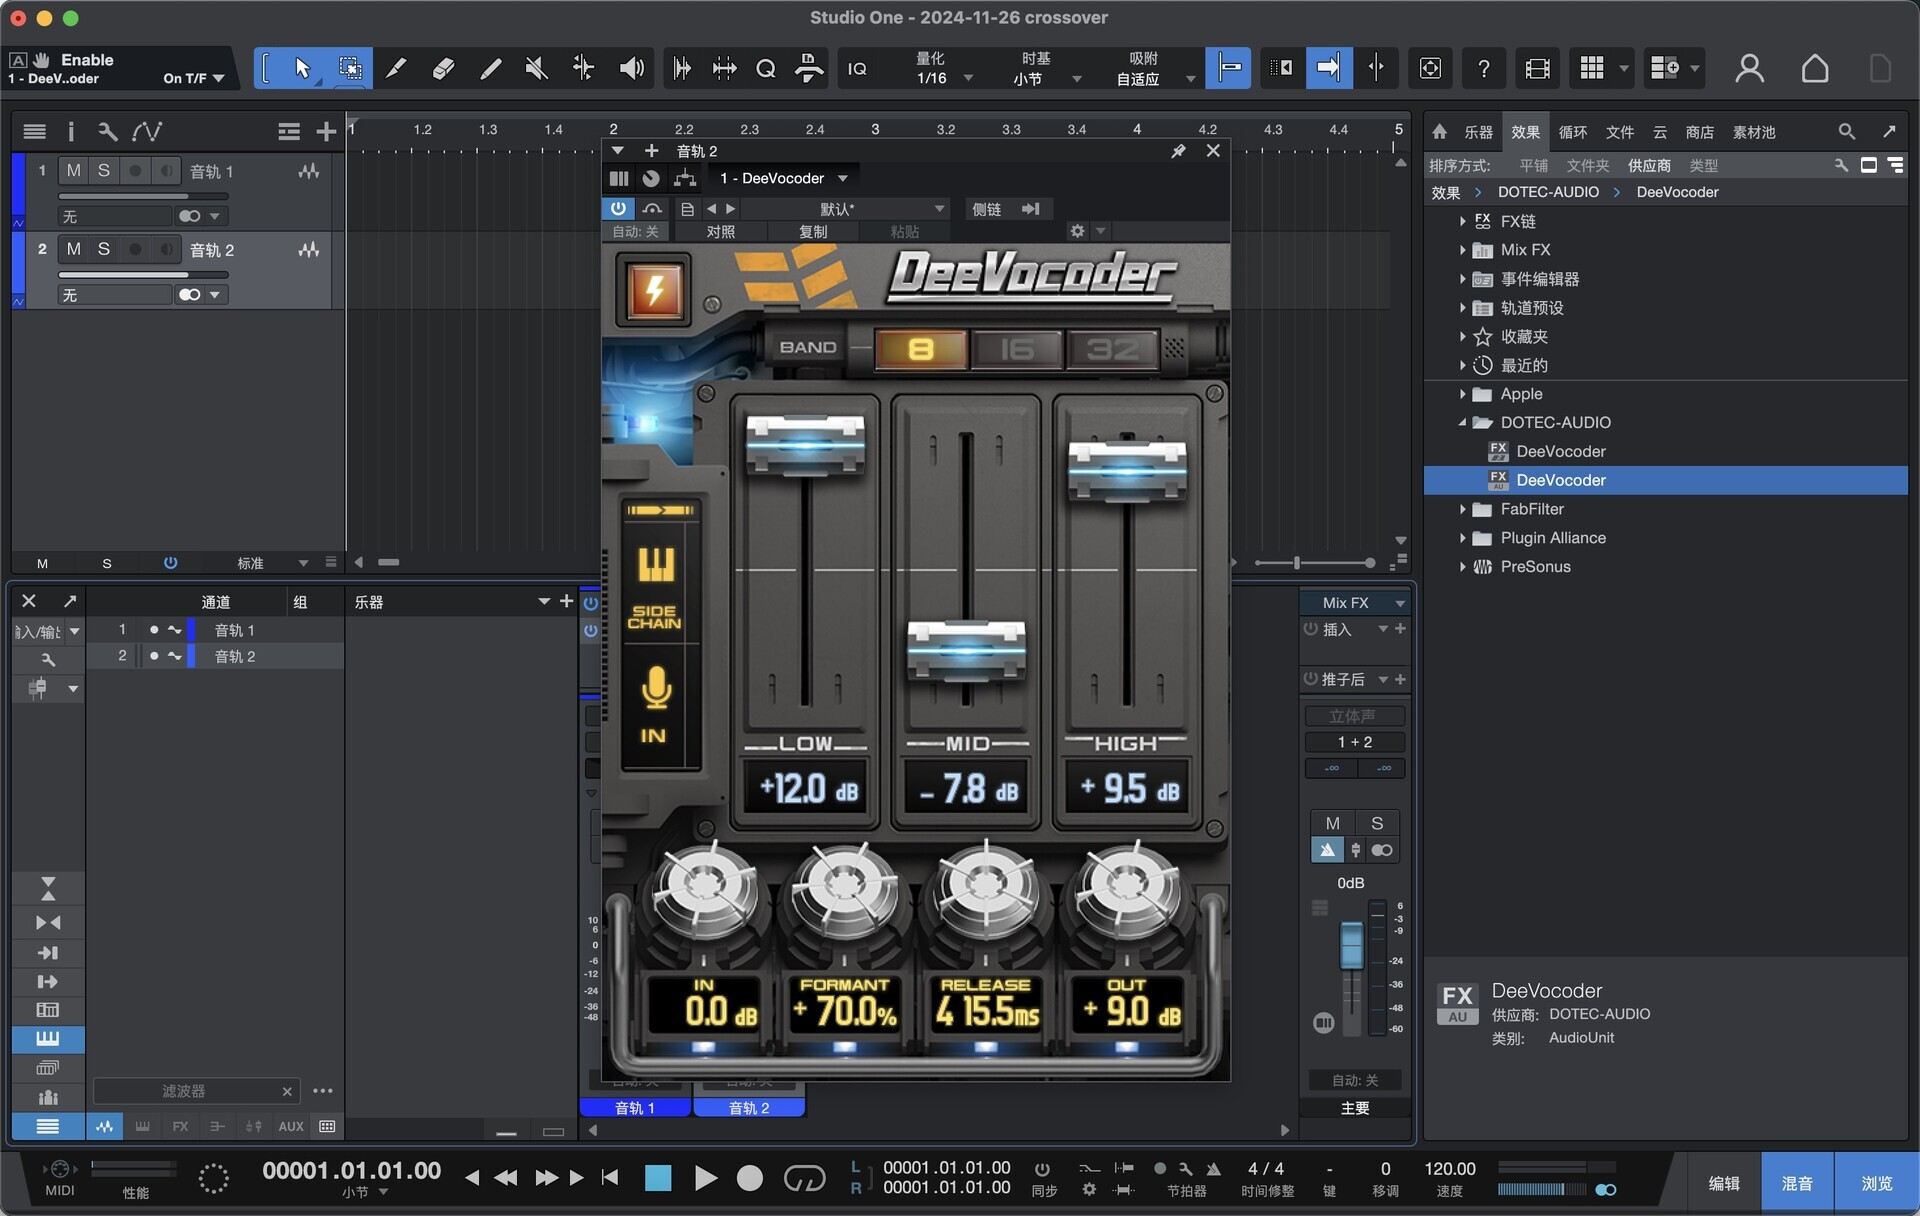Select the Mute tool in toolbar
1920x1216 pixels.
pyautogui.click(x=537, y=68)
